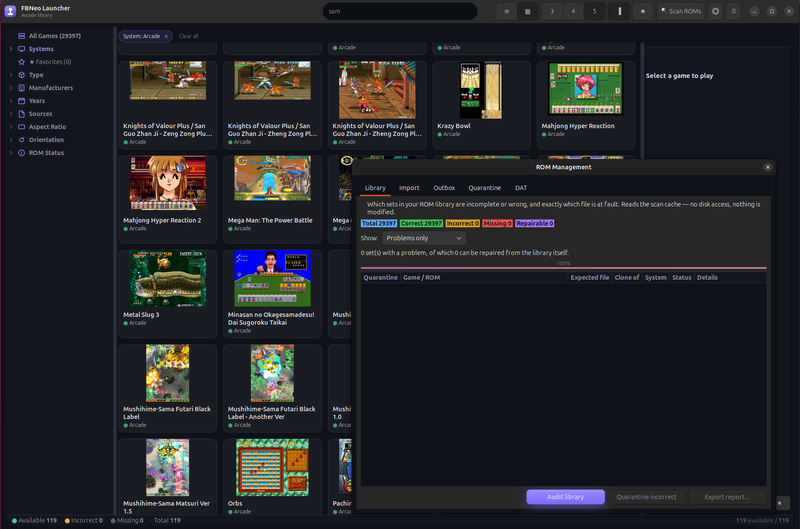The height and width of the screenshot is (529, 800).
Task: Close the ROM Management dialog
Action: (x=767, y=167)
